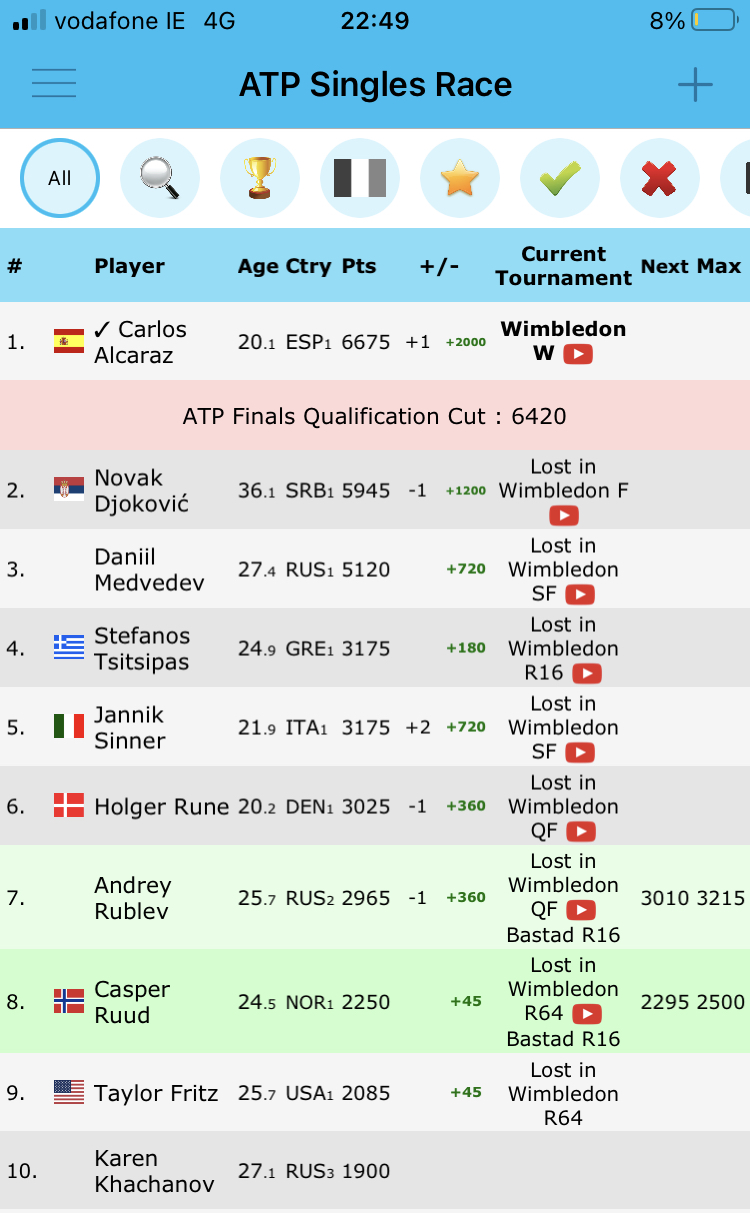Viewport: 750px width, 1213px height.
Task: Sort by Player column header
Action: pos(130,266)
